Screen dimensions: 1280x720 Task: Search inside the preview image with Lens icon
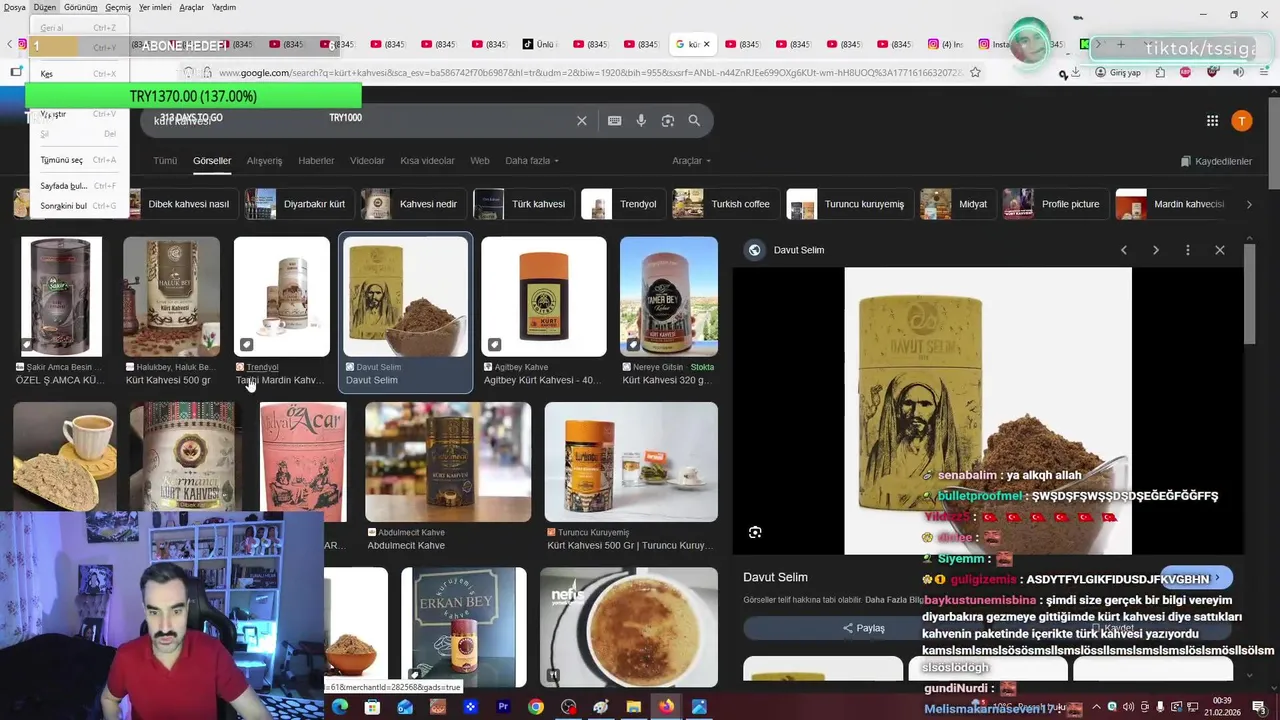755,532
